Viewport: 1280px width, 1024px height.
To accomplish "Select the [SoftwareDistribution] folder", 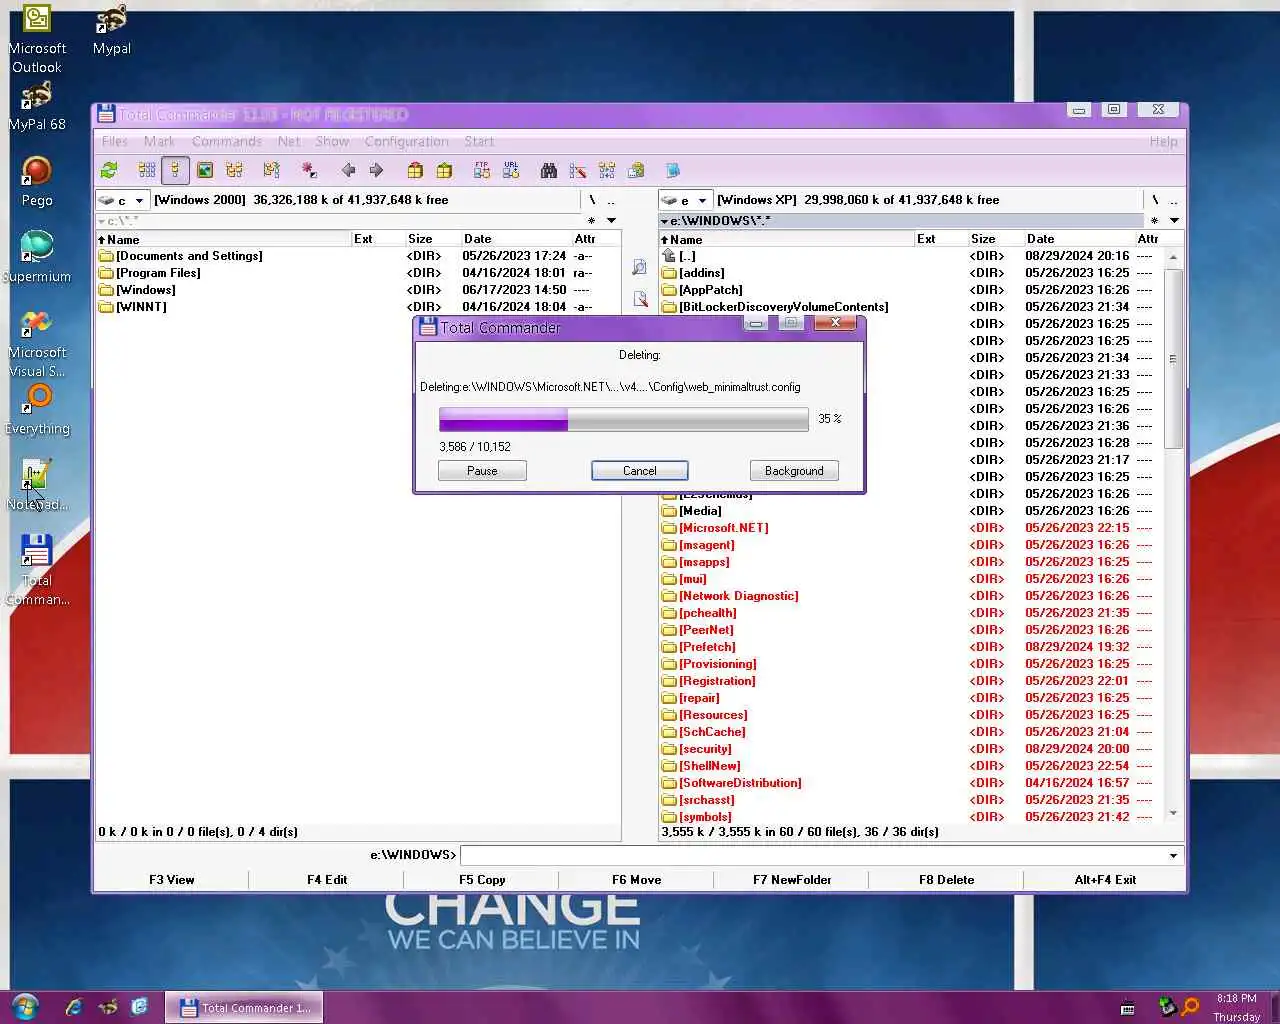I will coord(740,783).
